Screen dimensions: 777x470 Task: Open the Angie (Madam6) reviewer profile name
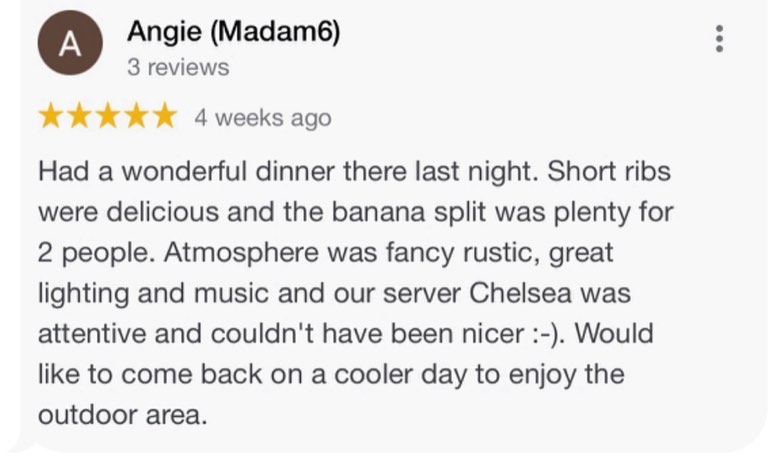click(x=233, y=32)
